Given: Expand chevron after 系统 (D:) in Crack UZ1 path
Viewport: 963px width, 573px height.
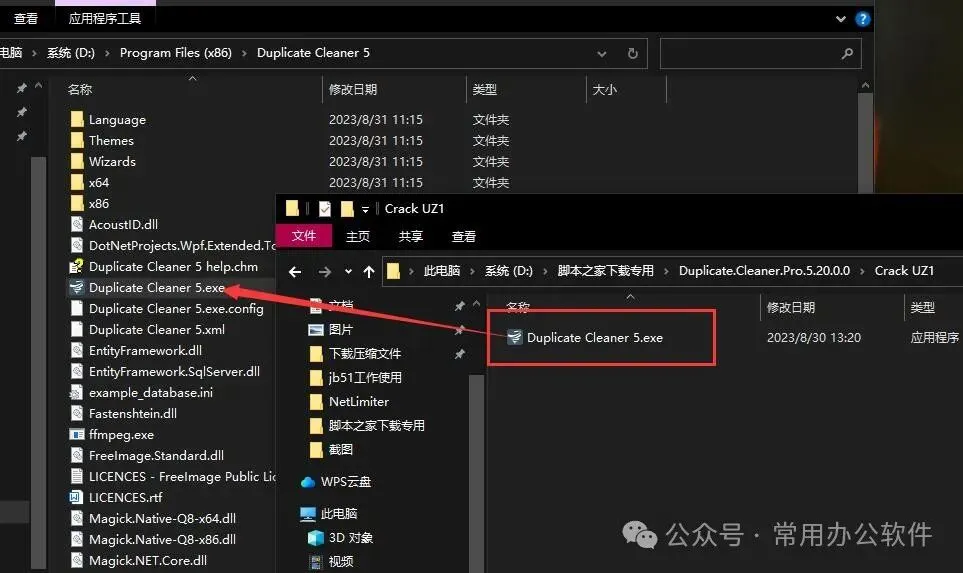Looking at the screenshot, I should coord(545,271).
